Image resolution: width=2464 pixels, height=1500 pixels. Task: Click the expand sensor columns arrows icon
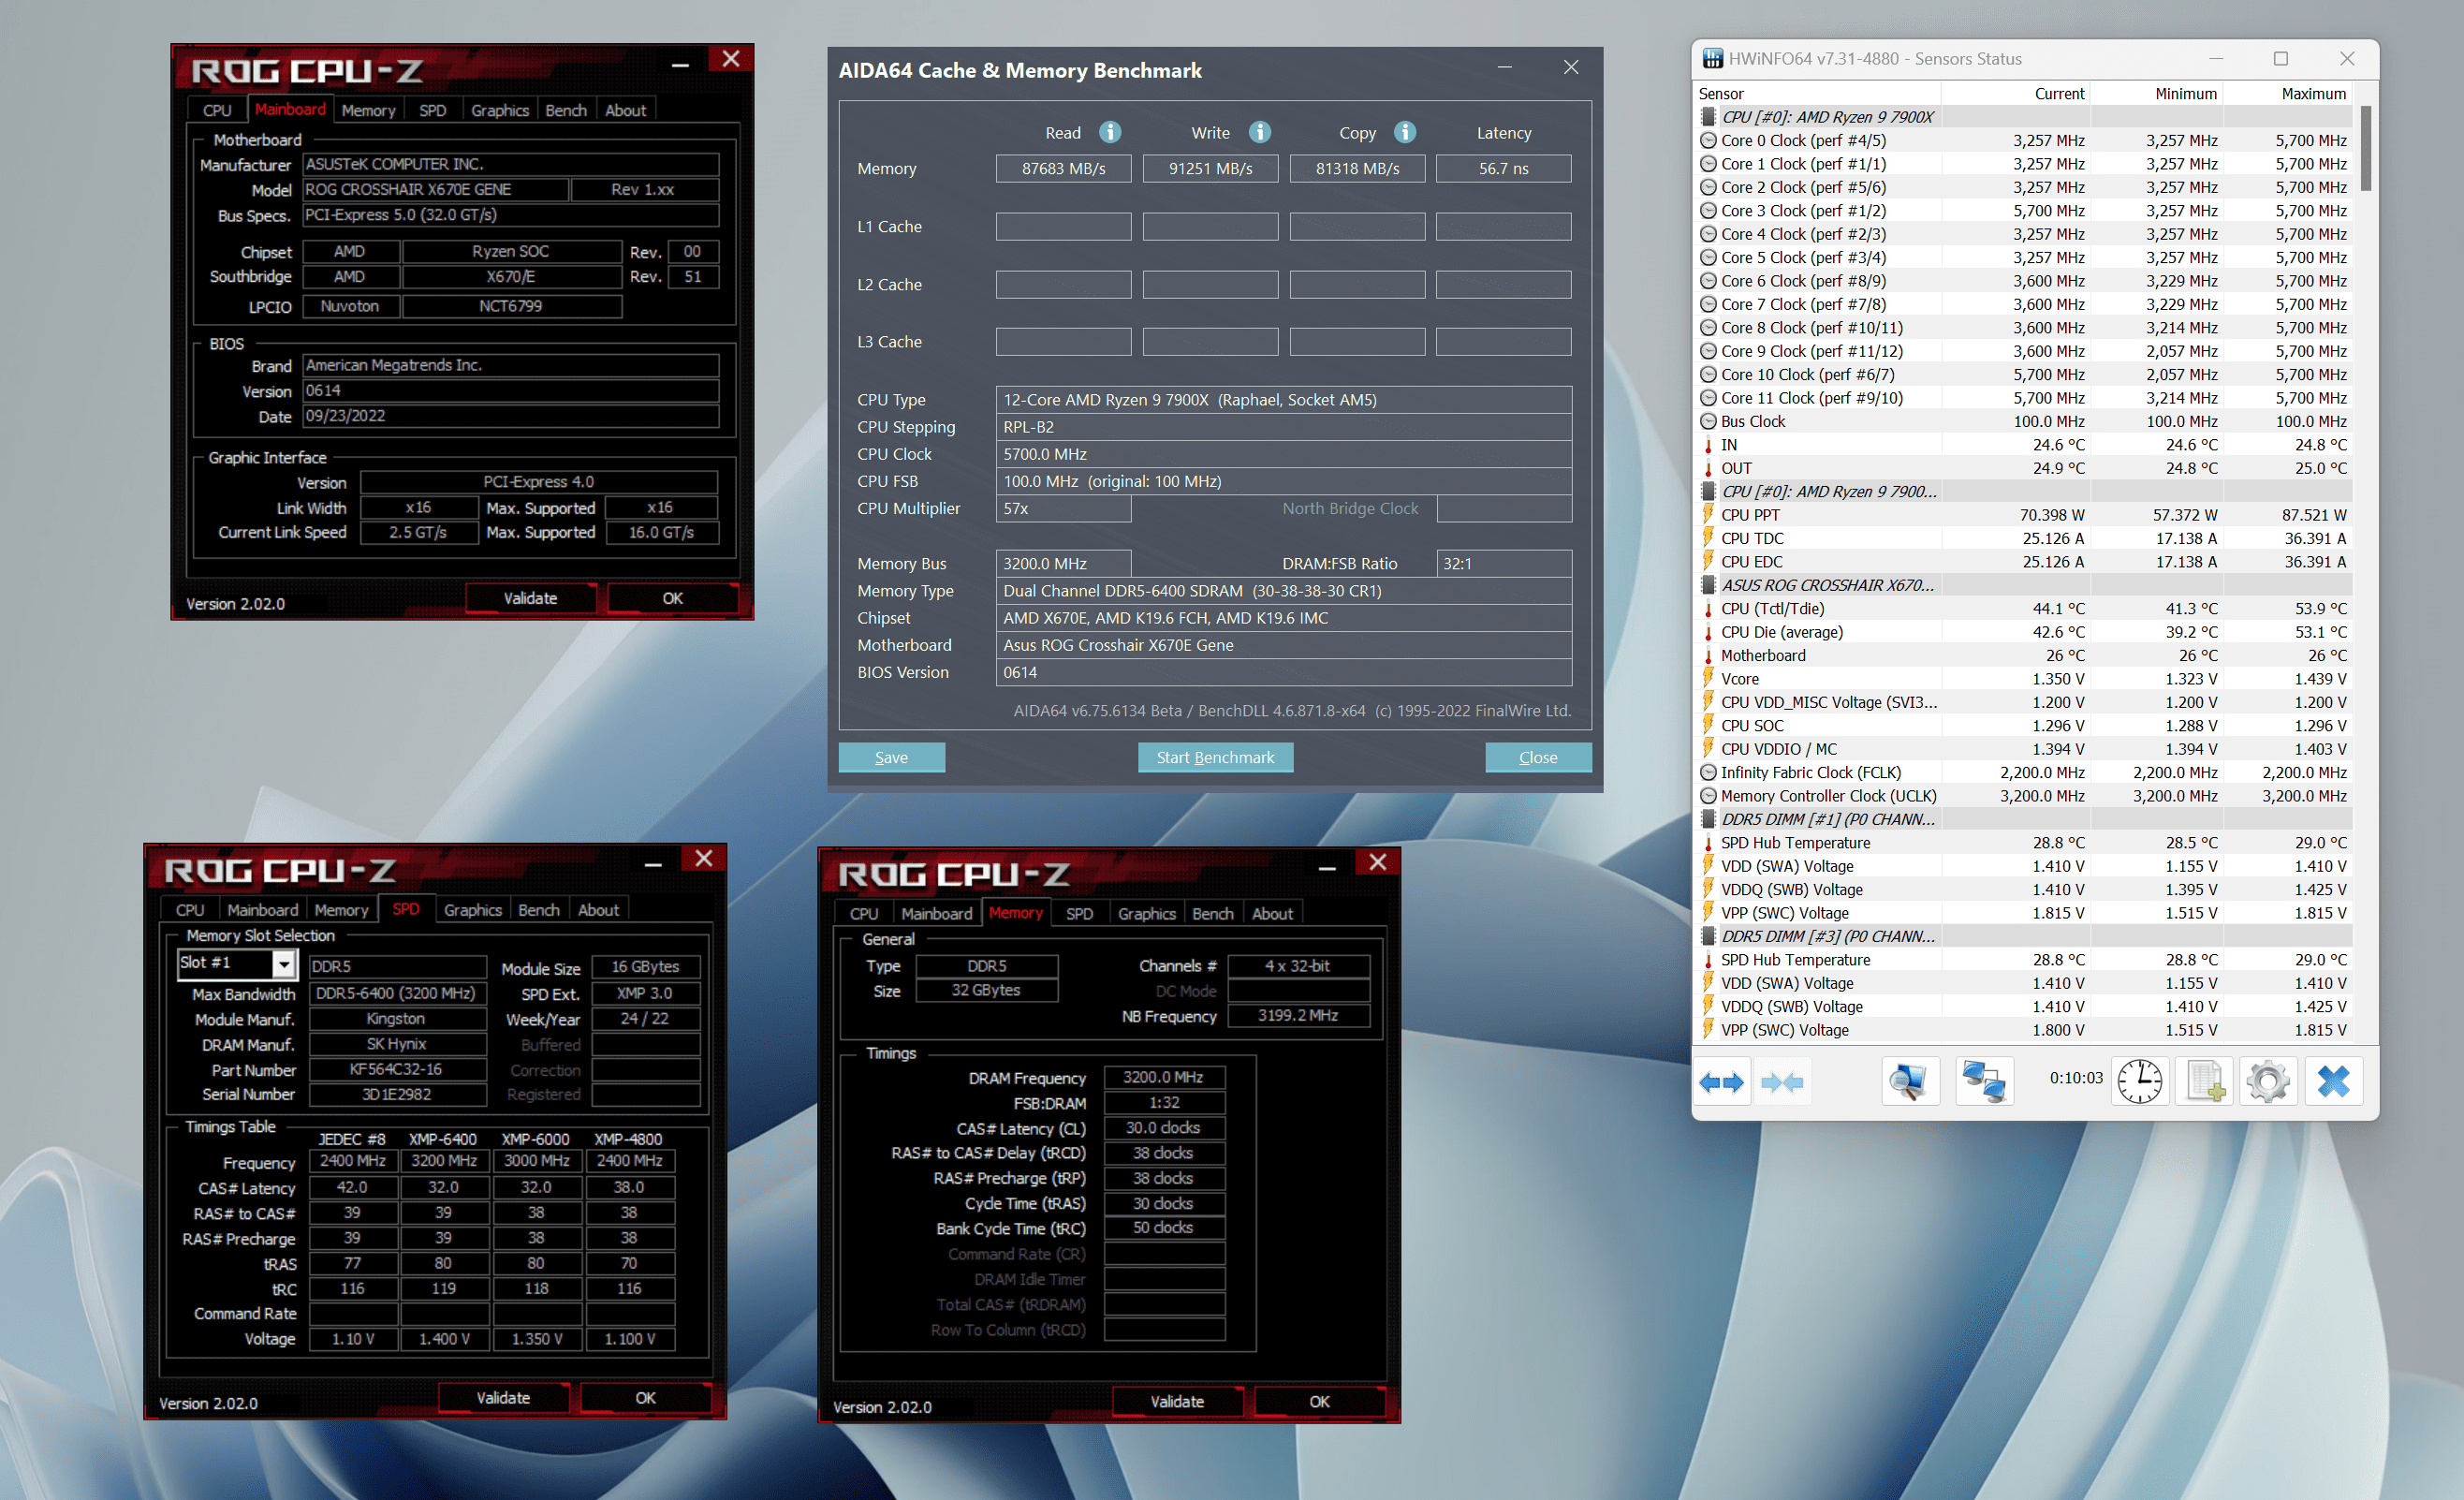tap(1720, 1082)
